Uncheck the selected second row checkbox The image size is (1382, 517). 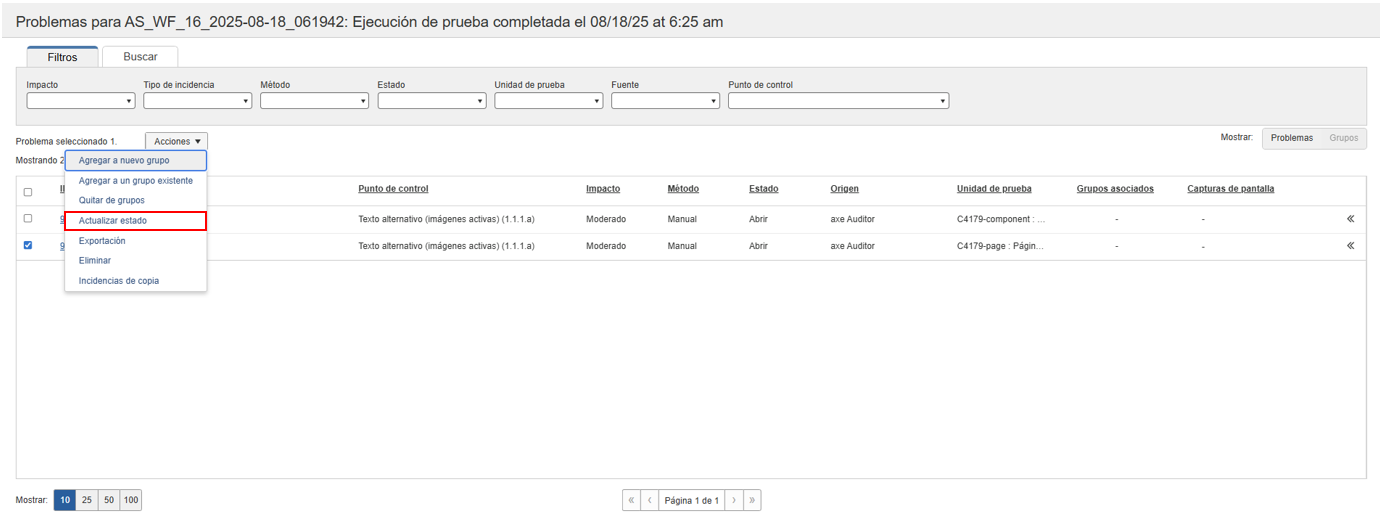pyautogui.click(x=28, y=245)
